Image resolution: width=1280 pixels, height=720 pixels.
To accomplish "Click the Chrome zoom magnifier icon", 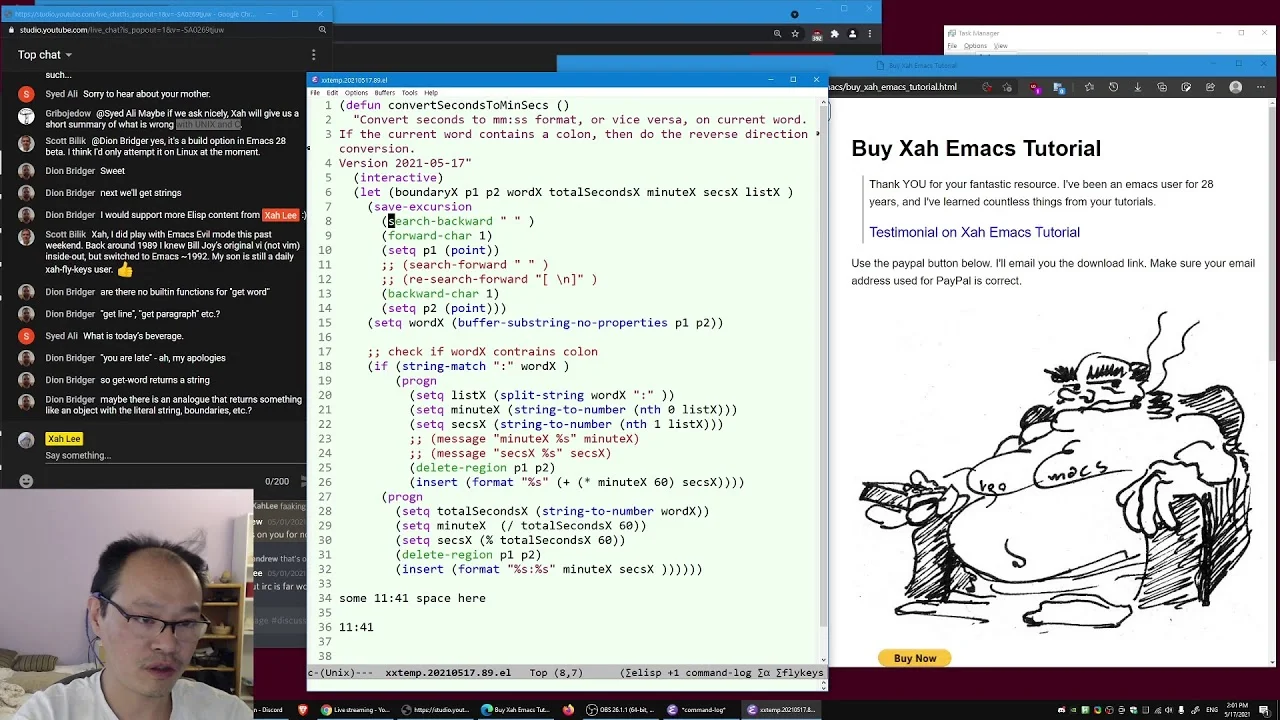I will coord(777,34).
